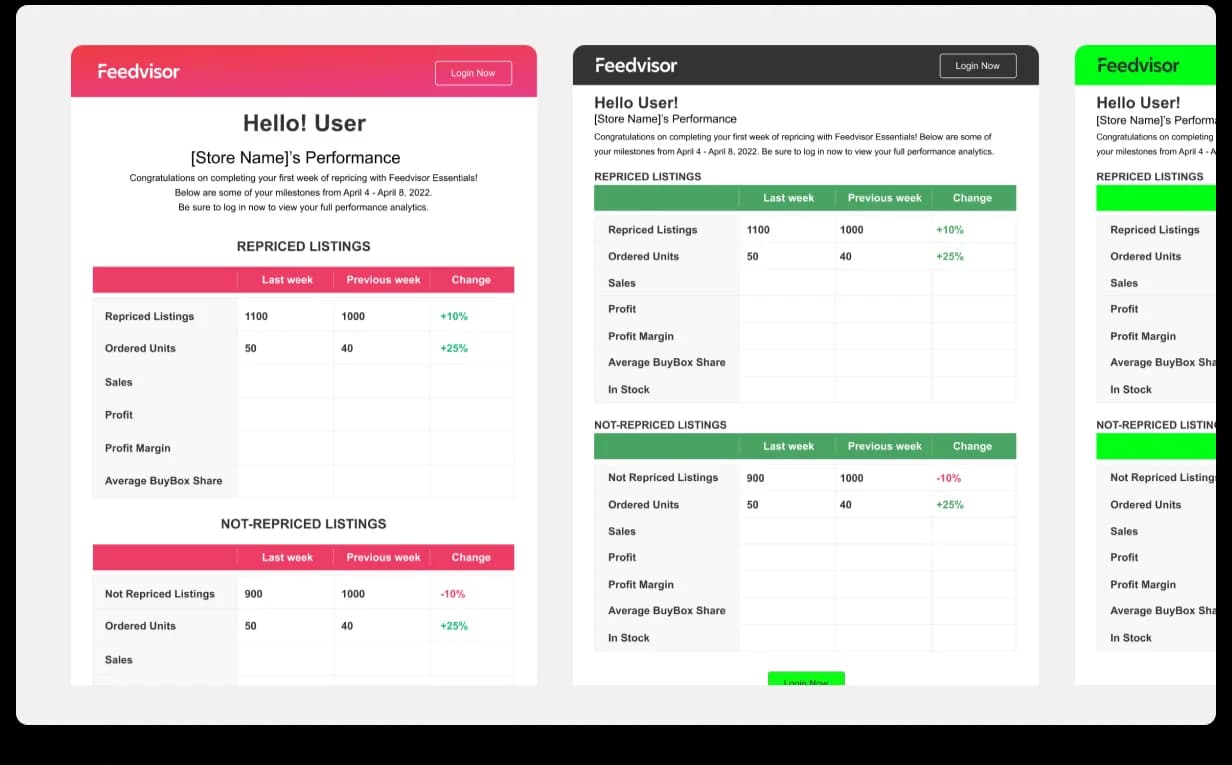
Task: Click "Last week" header in pink Not-Repriced table
Action: tap(287, 558)
